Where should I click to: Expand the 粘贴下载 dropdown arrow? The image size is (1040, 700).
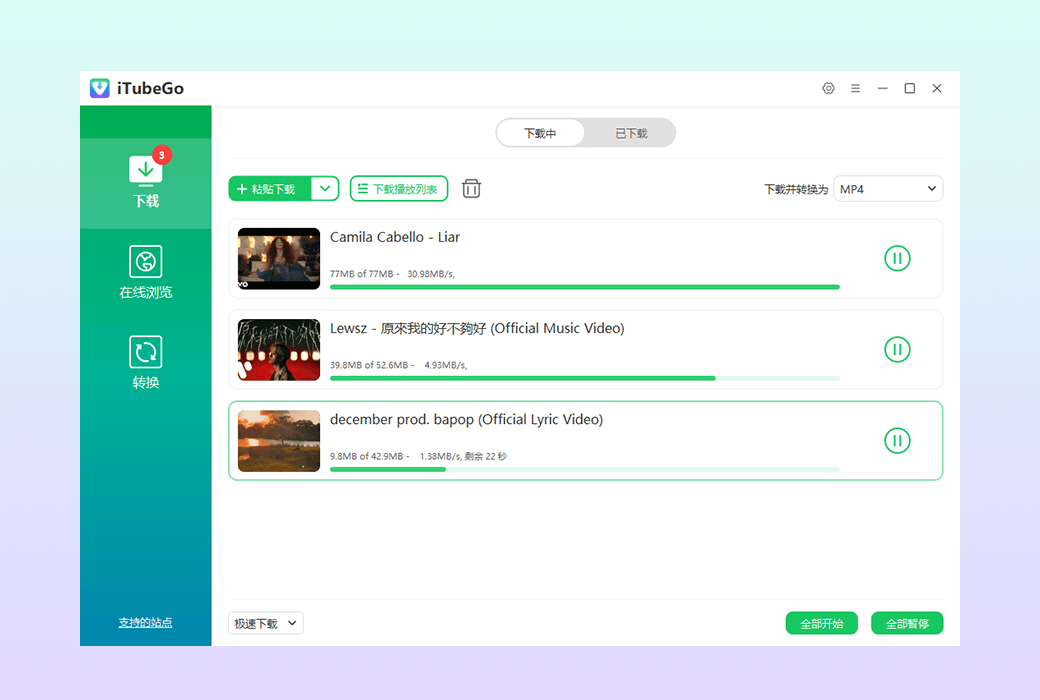325,188
